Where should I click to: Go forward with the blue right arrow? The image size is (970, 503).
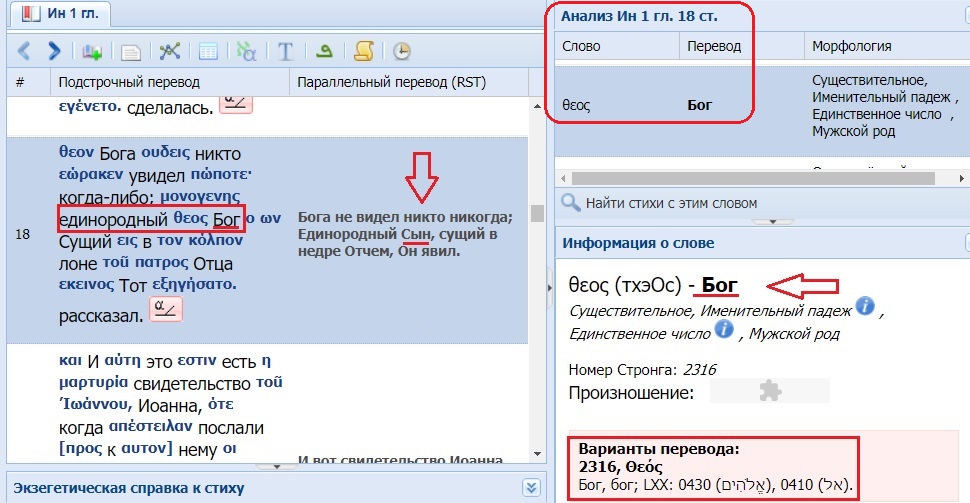54,50
